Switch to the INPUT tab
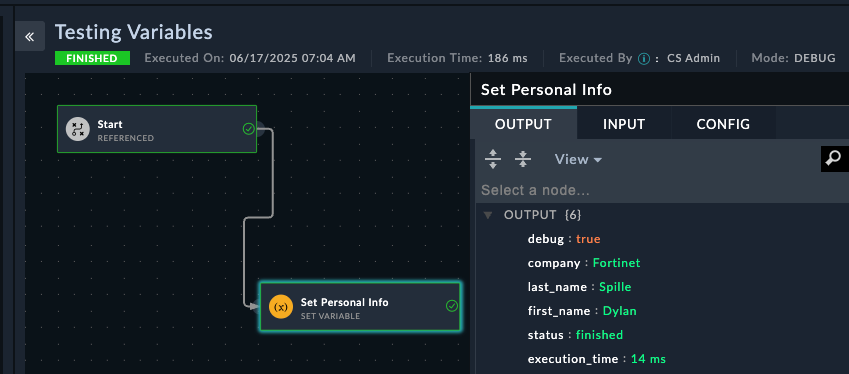Viewport: 849px width, 374px height. (624, 124)
